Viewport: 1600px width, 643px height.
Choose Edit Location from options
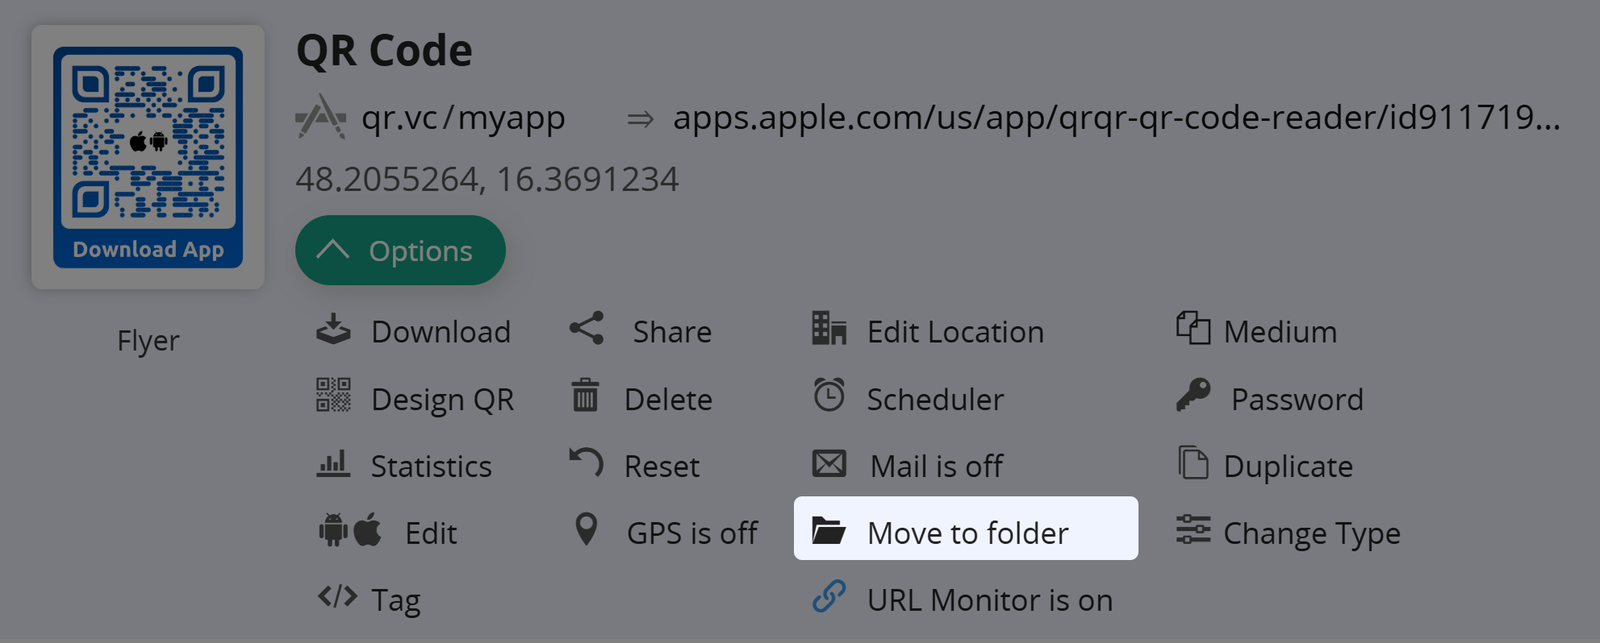point(954,332)
